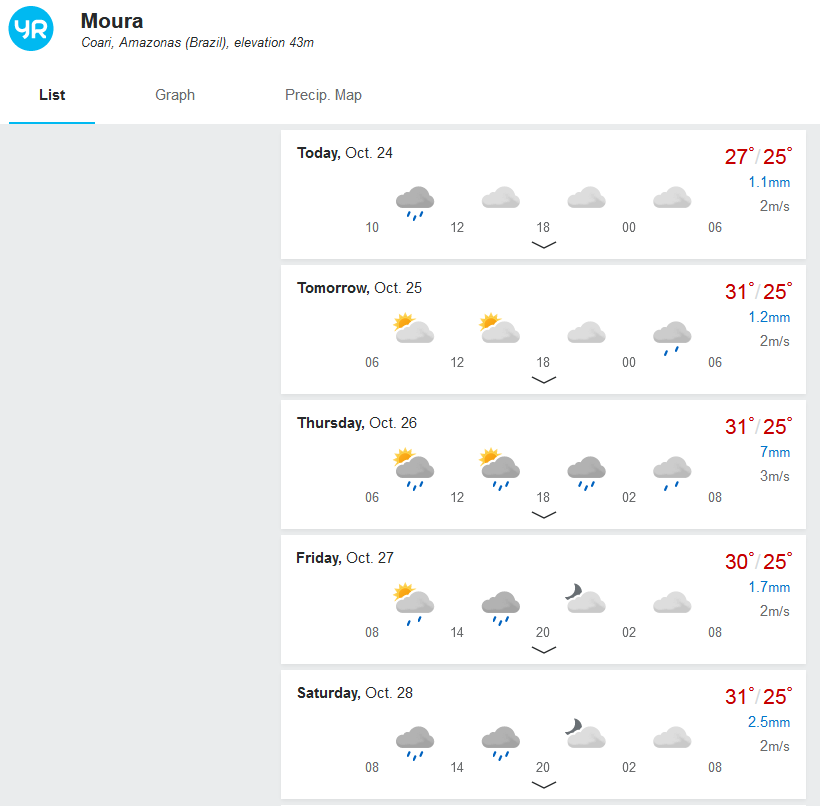The width and height of the screenshot is (820, 806).
Task: Select the Tomorrow, Oct. 25 heading
Action: pos(359,288)
